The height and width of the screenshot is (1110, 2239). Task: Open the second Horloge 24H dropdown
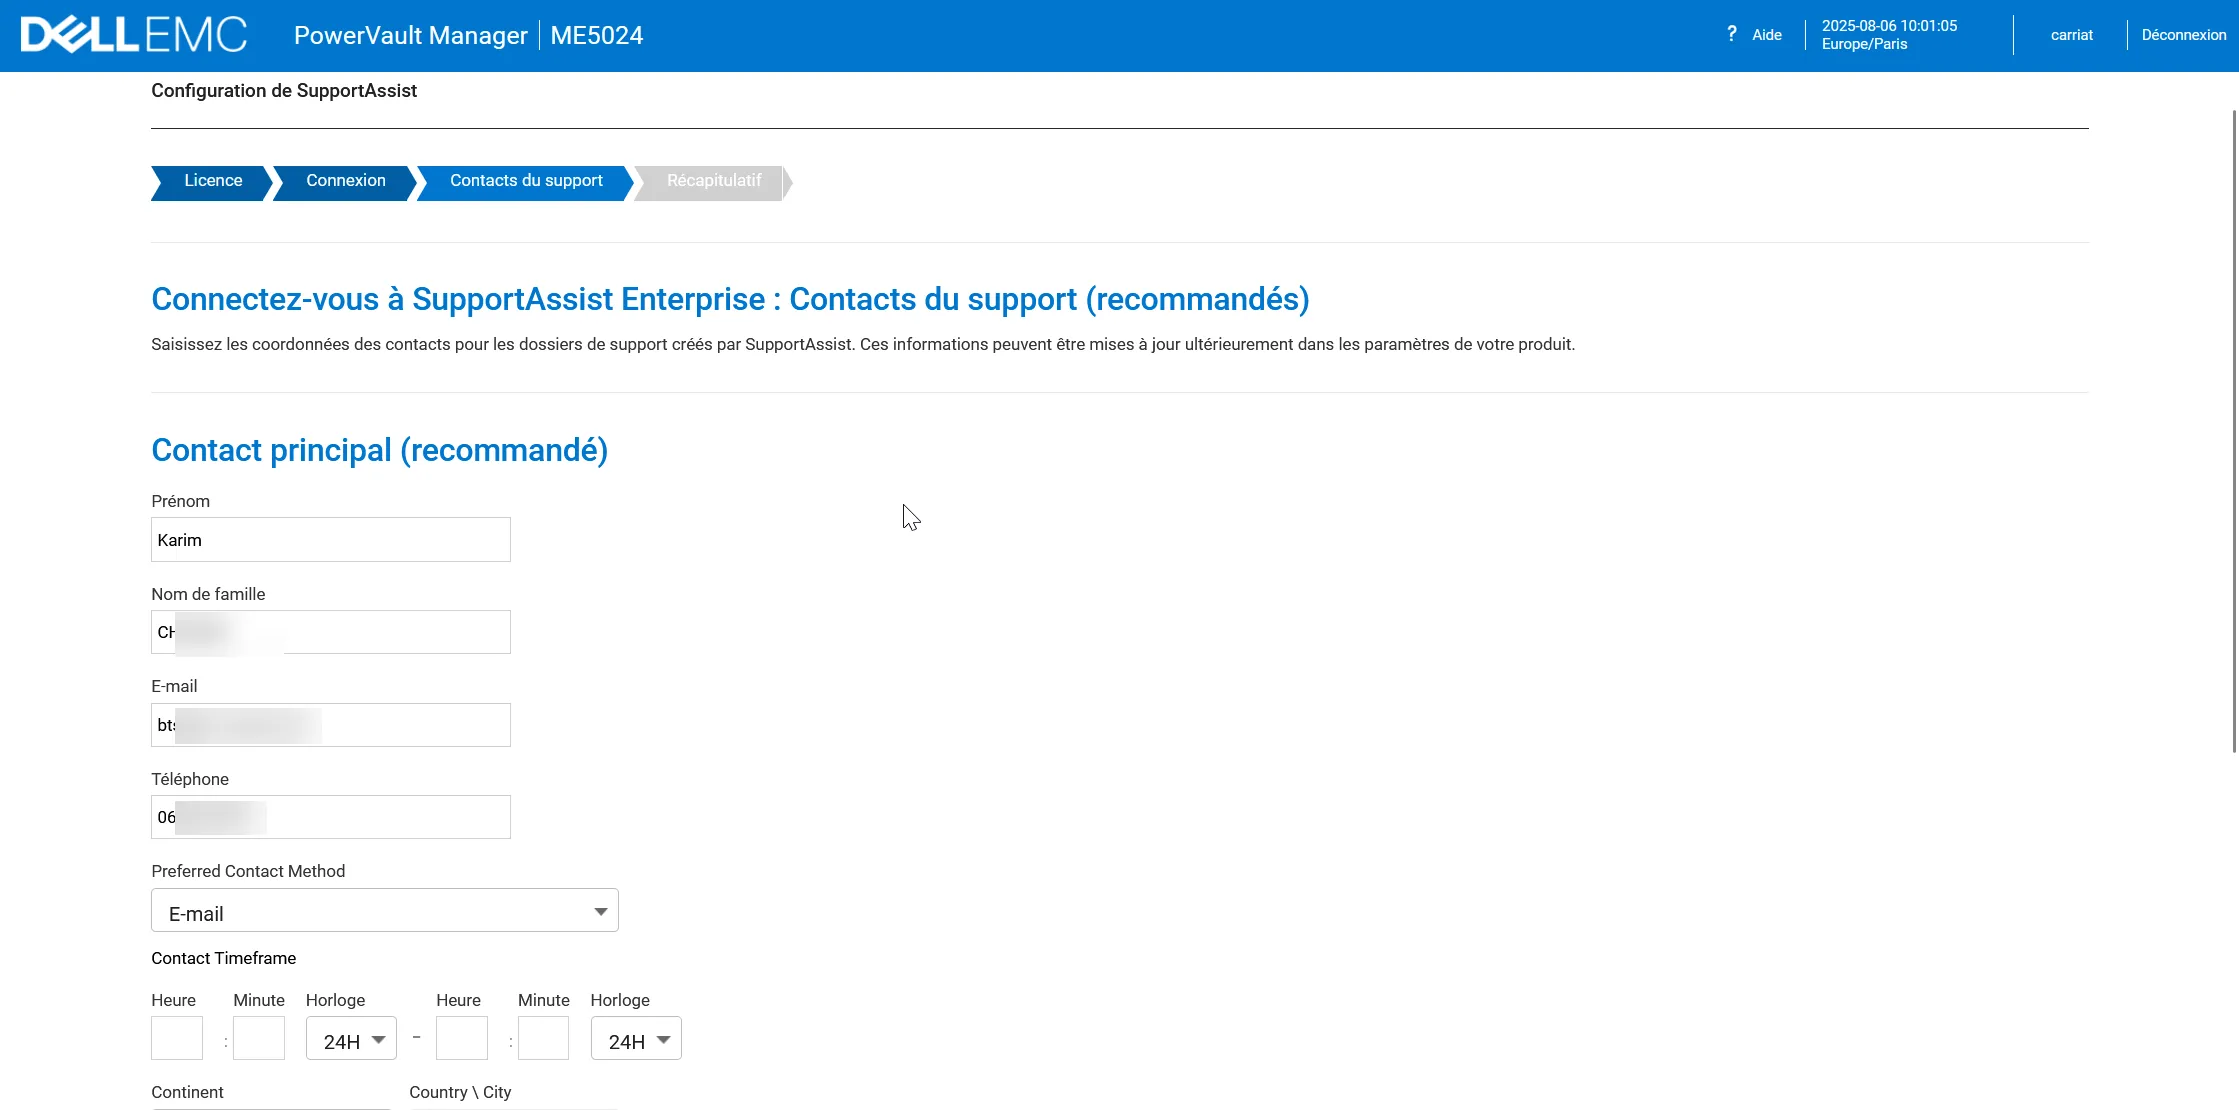pyautogui.click(x=636, y=1039)
